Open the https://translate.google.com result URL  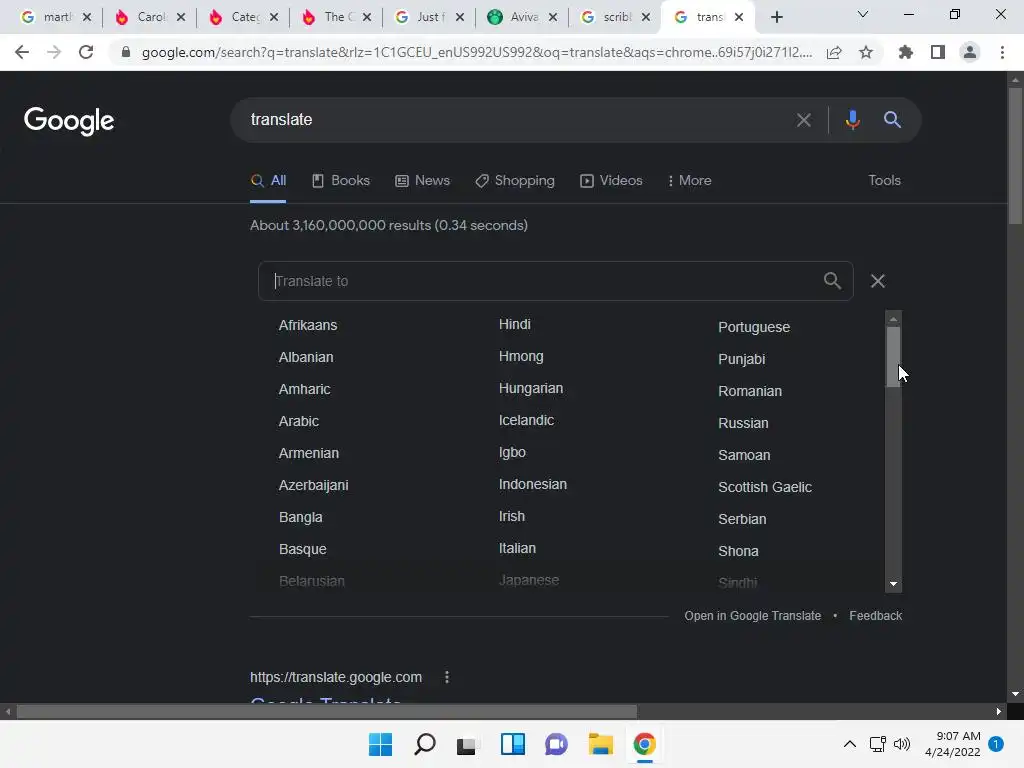pyautogui.click(x=336, y=677)
